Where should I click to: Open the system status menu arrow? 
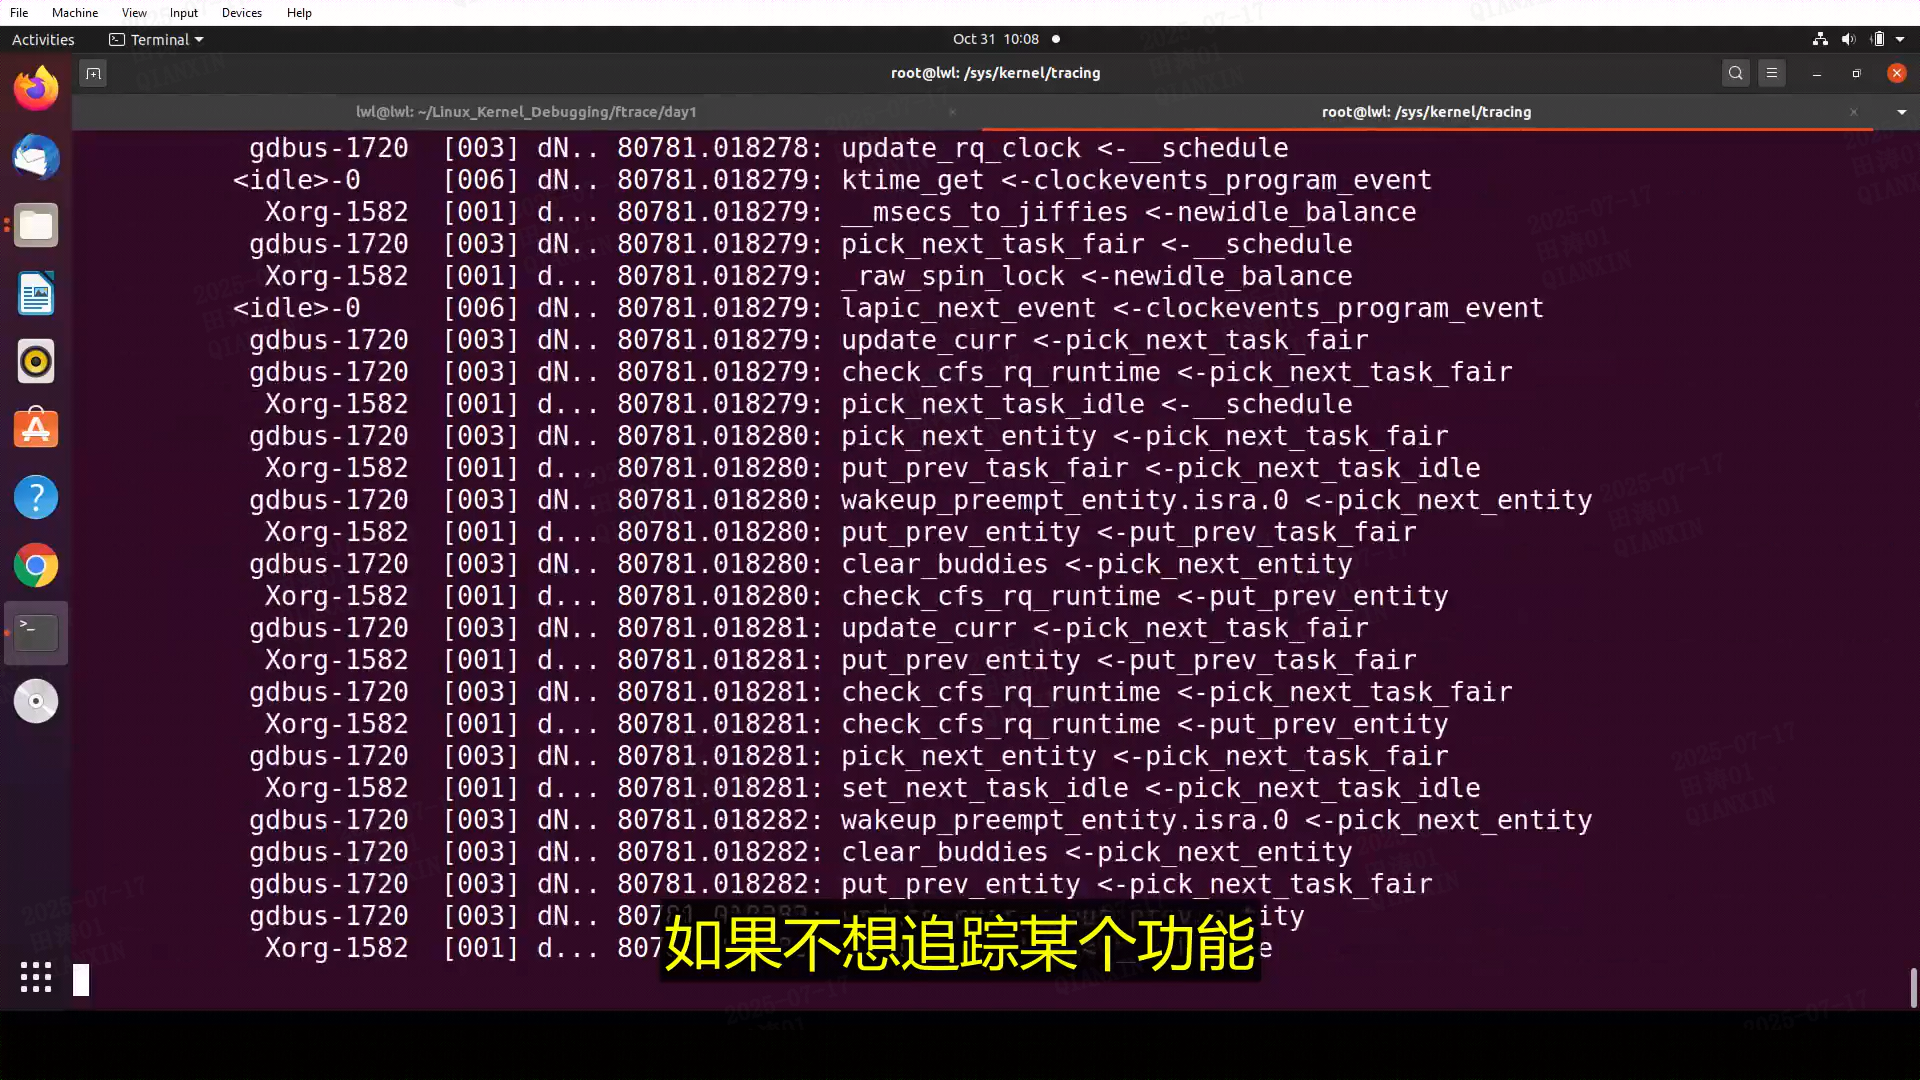coord(1900,39)
